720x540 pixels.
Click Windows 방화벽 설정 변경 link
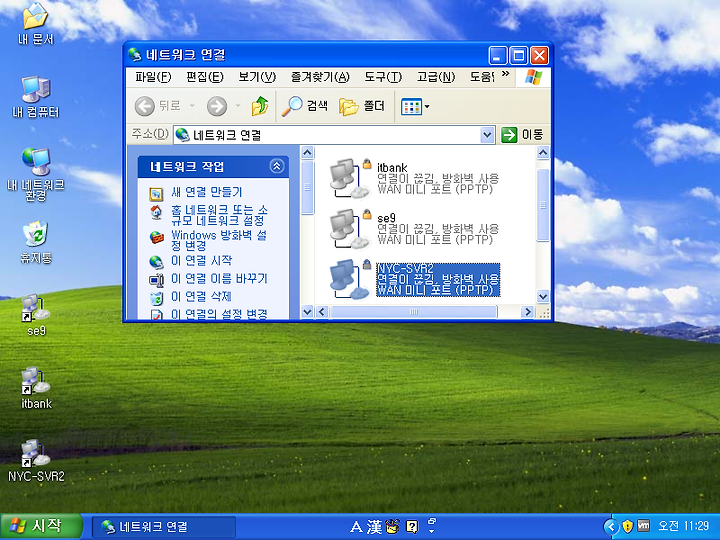tap(219, 240)
